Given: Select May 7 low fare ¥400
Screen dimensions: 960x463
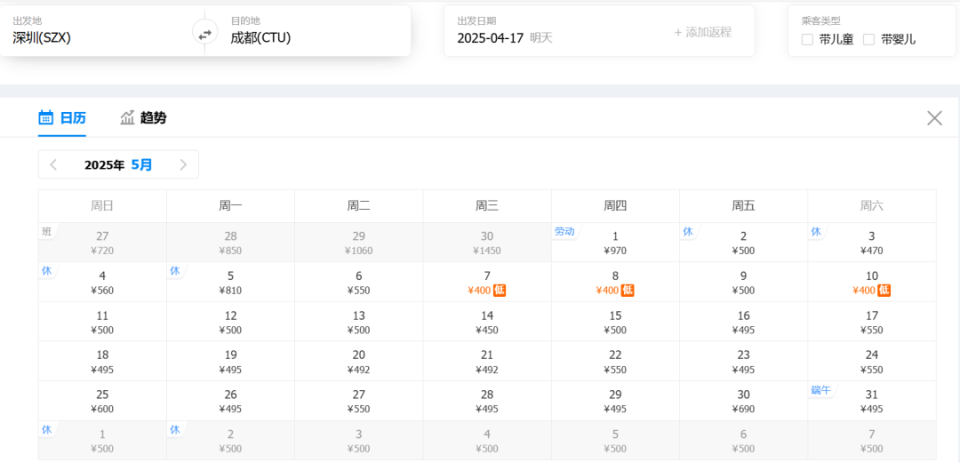Looking at the screenshot, I should pyautogui.click(x=487, y=282).
